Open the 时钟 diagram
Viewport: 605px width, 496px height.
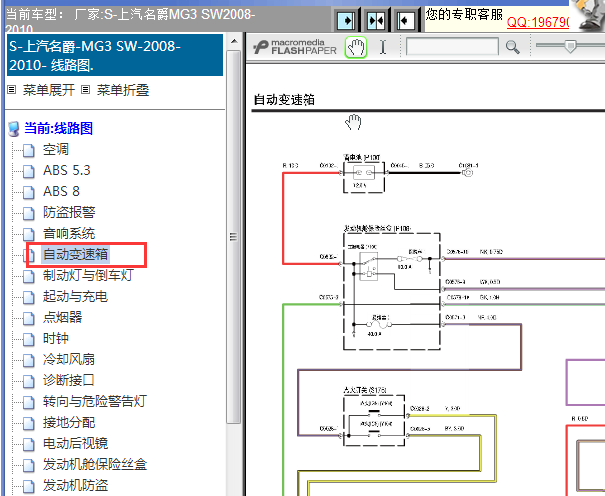point(56,338)
